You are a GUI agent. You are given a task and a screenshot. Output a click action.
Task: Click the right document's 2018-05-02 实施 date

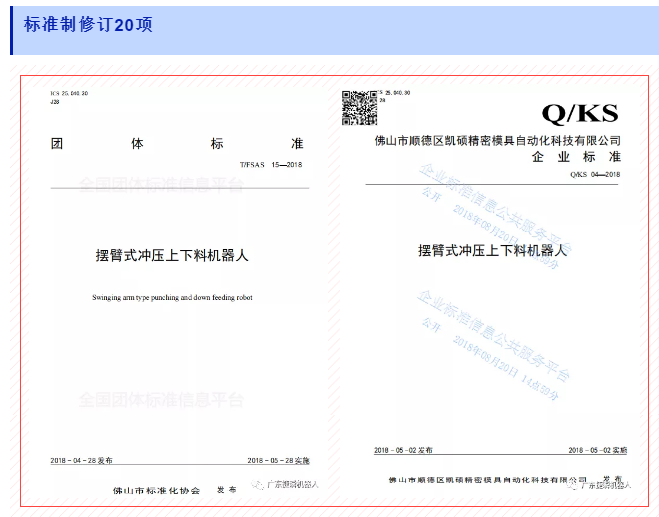coord(598,450)
